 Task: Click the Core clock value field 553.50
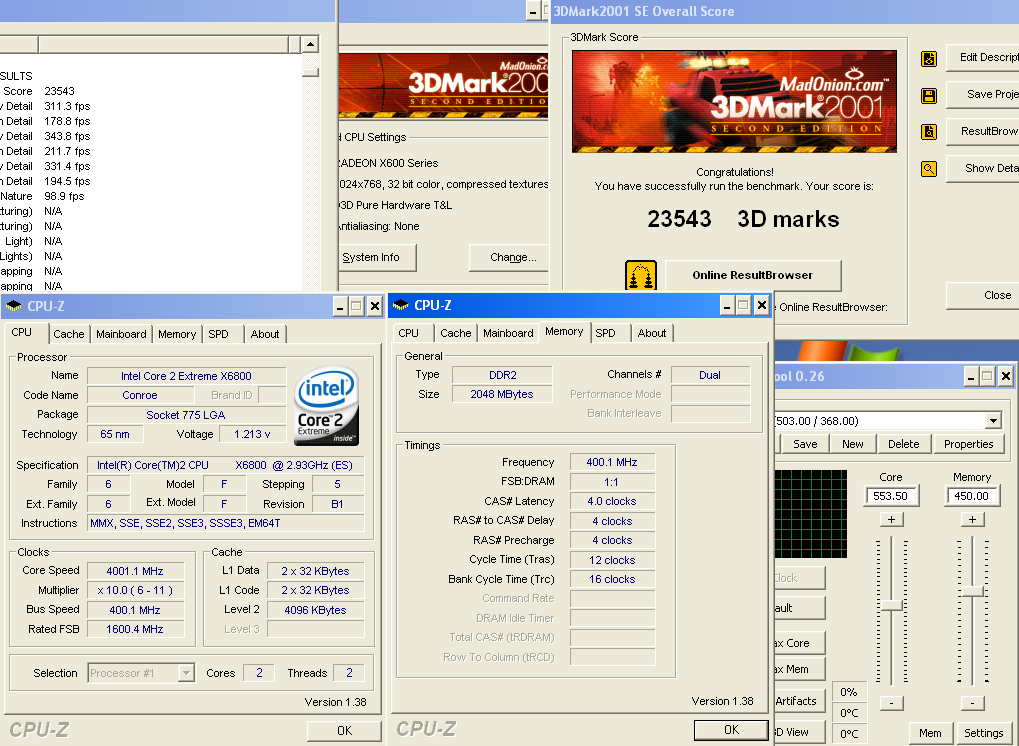[891, 496]
